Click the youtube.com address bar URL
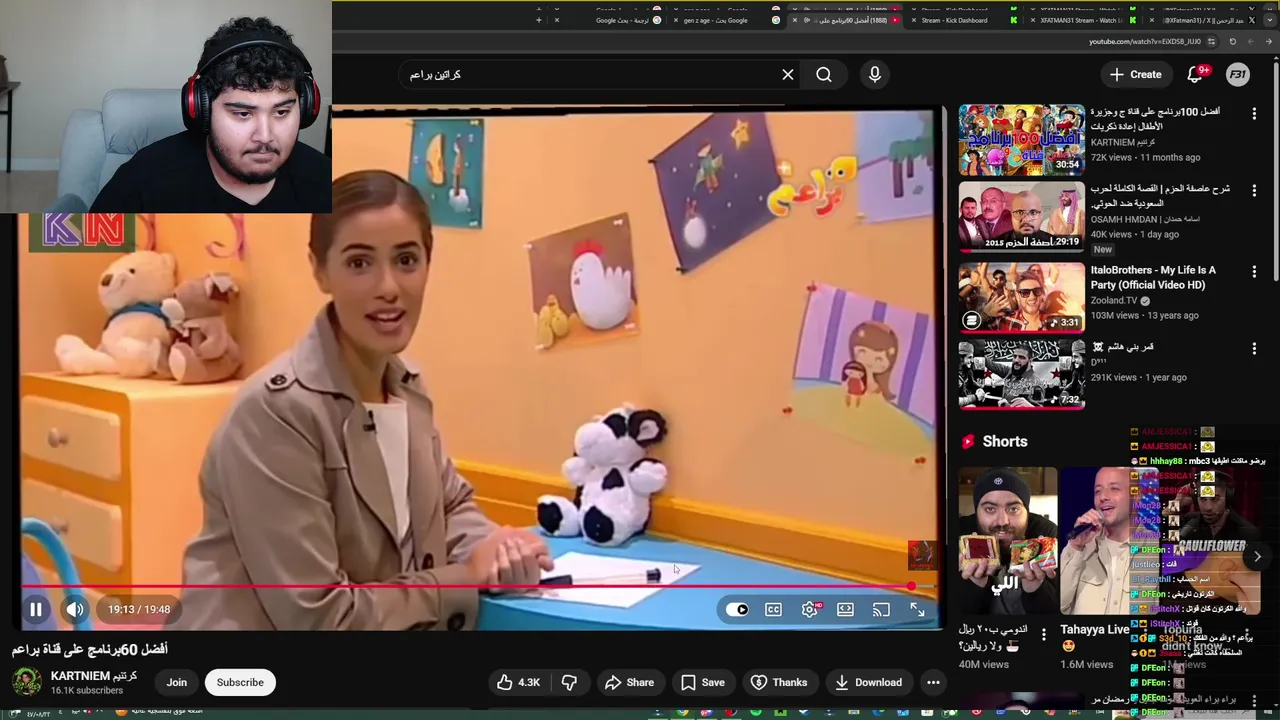 tap(1145, 42)
